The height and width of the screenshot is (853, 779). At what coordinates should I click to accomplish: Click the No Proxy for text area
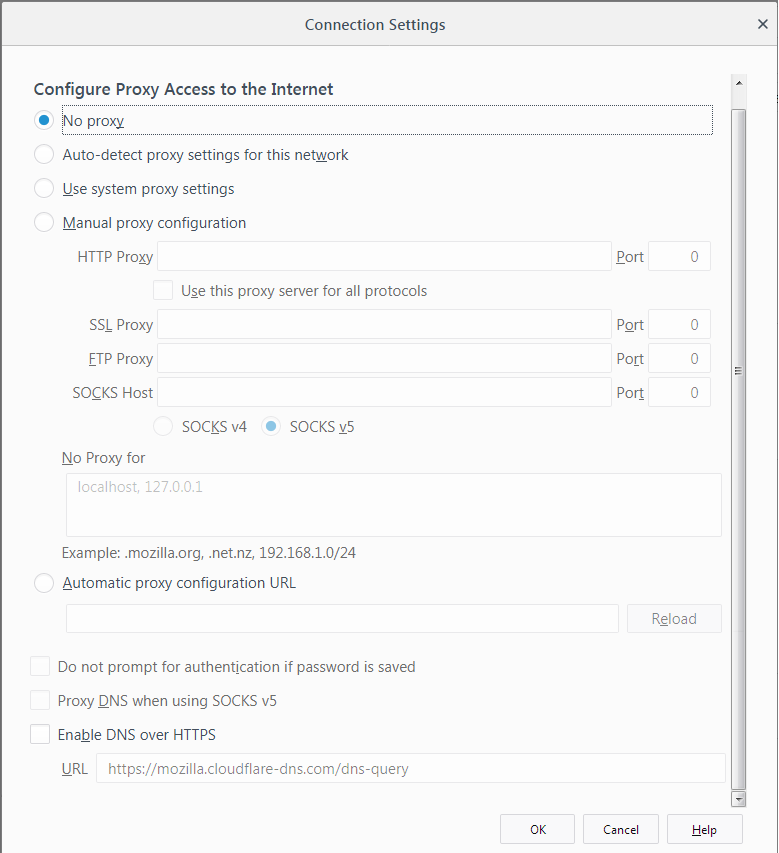point(394,504)
